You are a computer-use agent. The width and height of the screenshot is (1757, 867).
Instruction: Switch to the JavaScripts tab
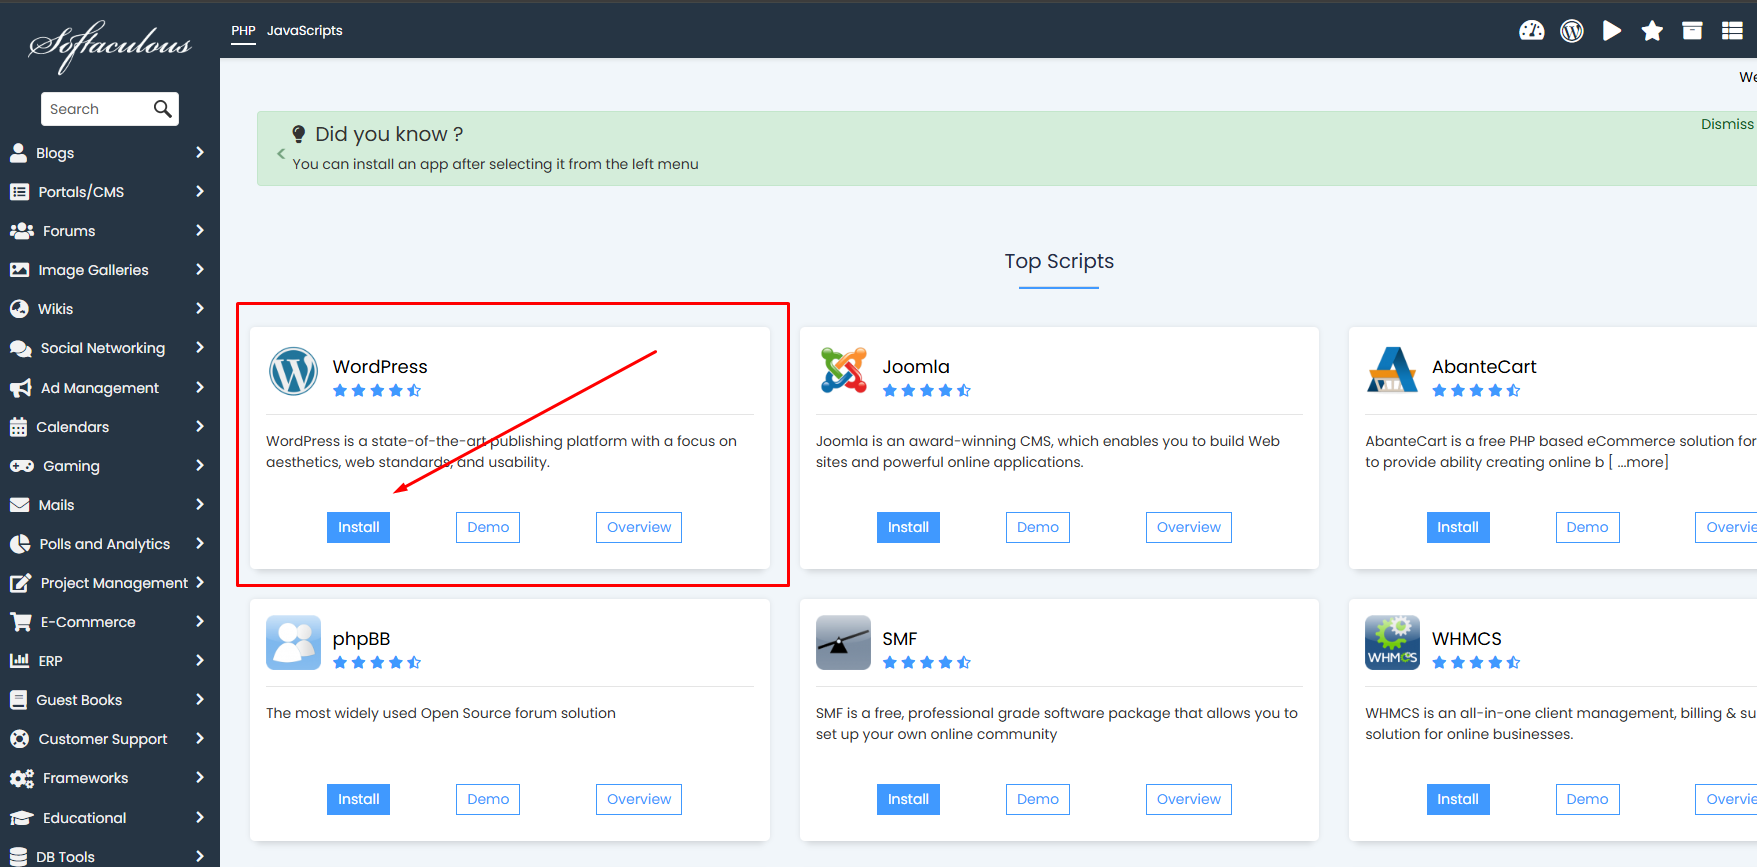304,31
